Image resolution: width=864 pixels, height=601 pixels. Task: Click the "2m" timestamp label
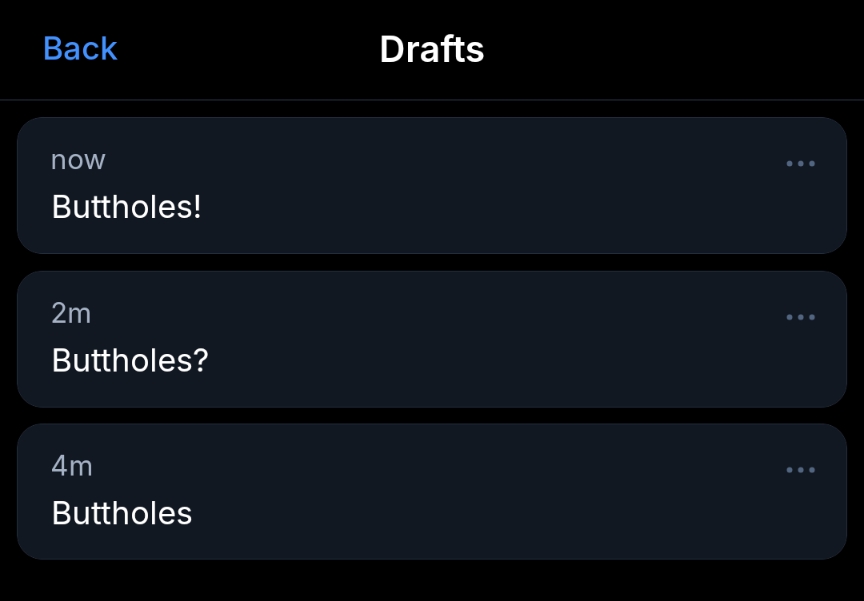[71, 314]
